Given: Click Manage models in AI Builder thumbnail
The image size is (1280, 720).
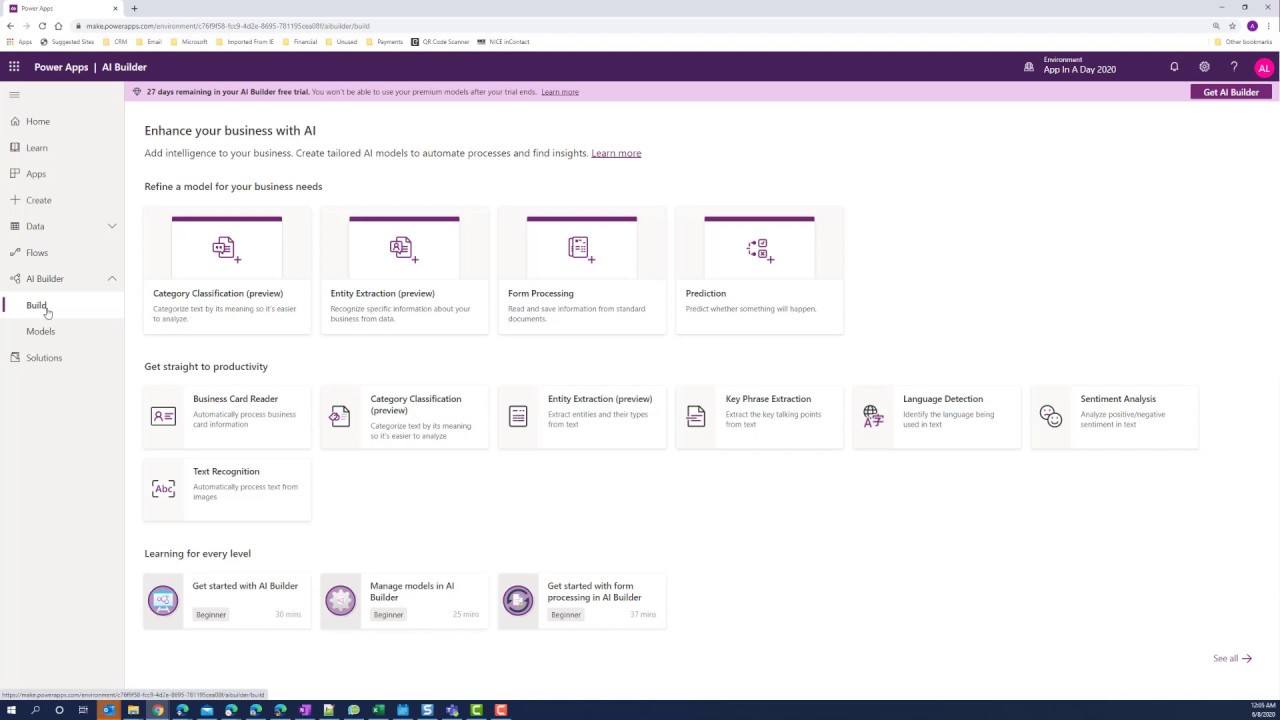Looking at the screenshot, I should [x=341, y=600].
